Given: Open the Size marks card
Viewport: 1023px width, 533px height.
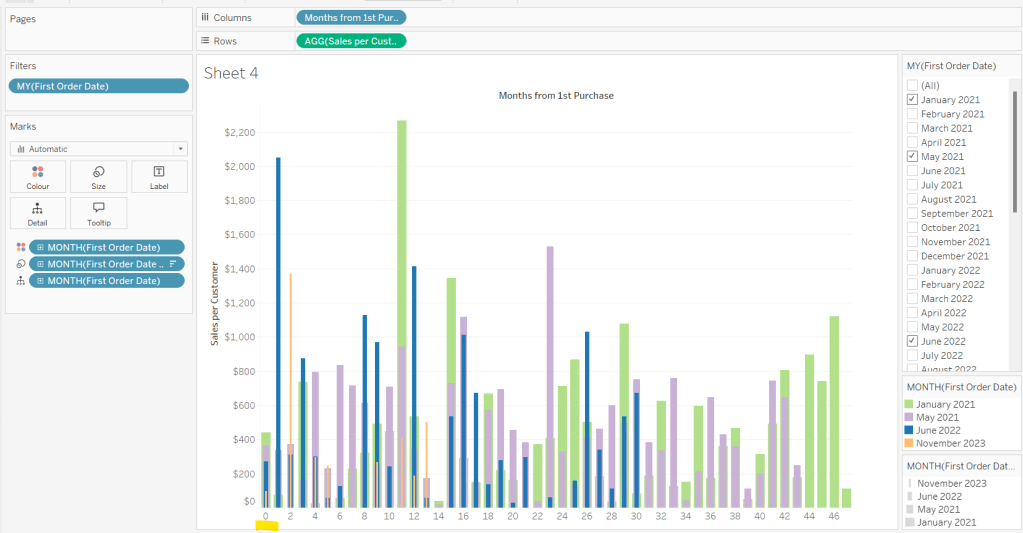Looking at the screenshot, I should click(98, 177).
